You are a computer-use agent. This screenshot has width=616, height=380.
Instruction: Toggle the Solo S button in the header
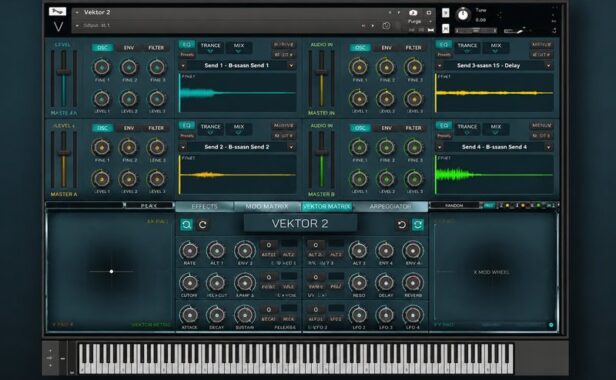(446, 13)
